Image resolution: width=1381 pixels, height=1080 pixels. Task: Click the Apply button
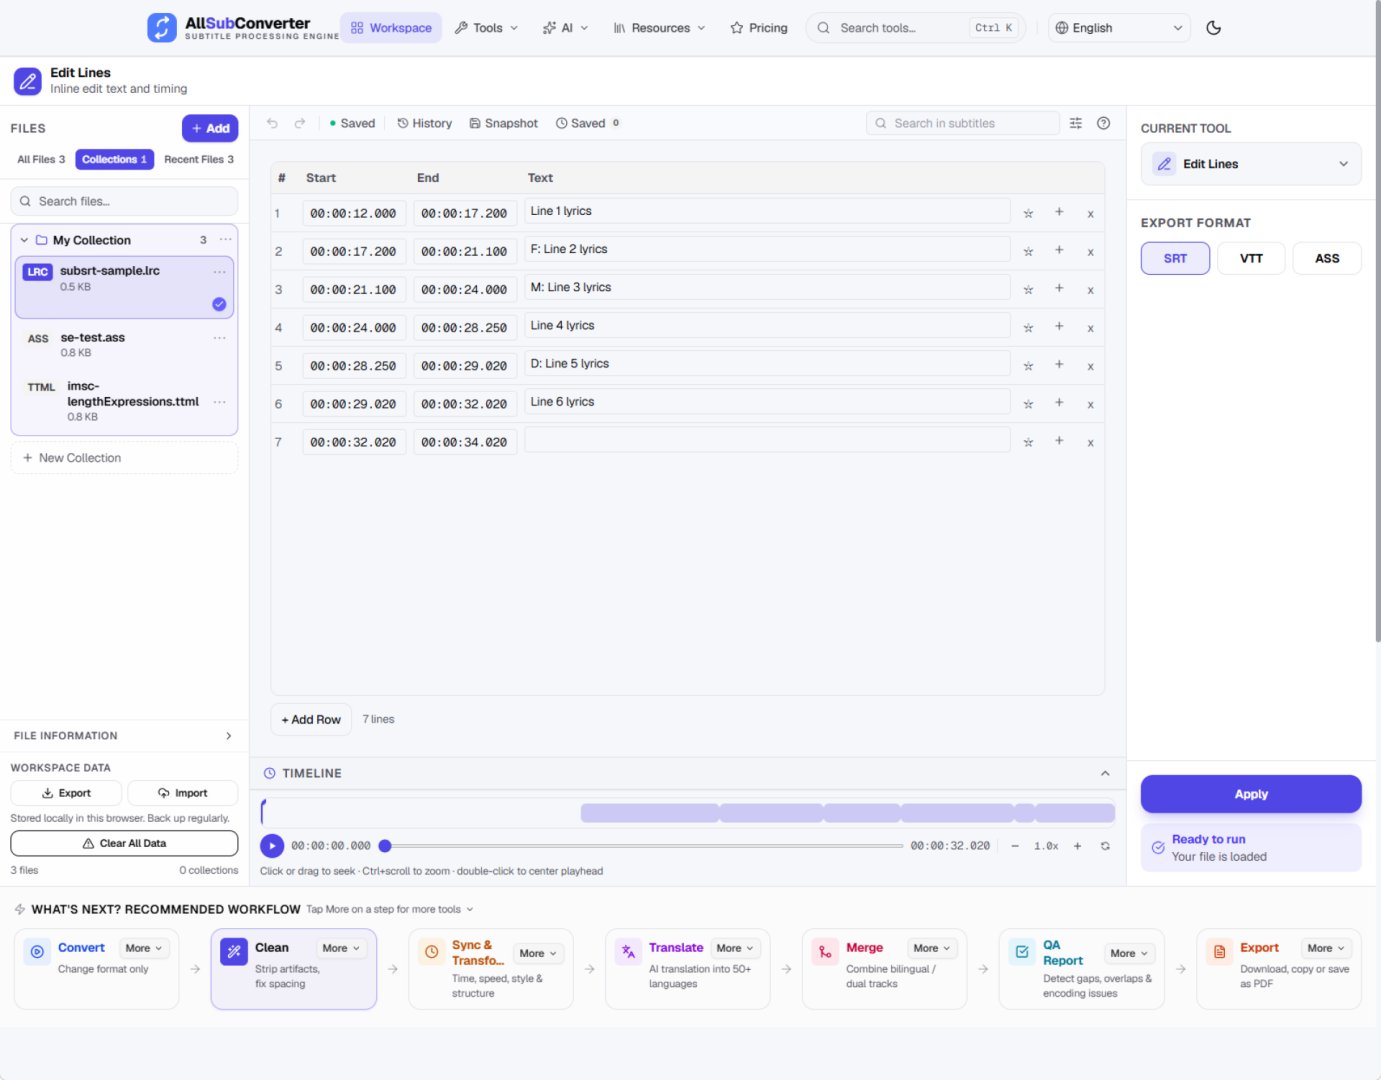[x=1251, y=794]
